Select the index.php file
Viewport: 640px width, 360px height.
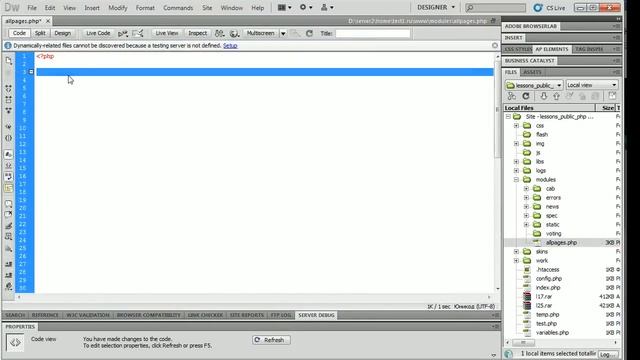pos(548,287)
